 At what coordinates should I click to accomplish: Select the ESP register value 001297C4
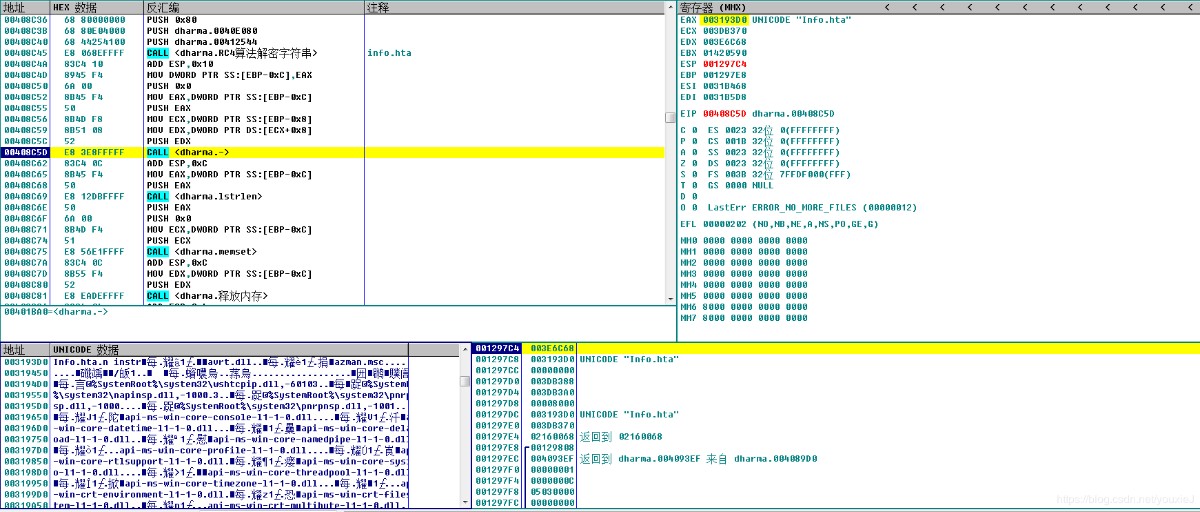(724, 64)
